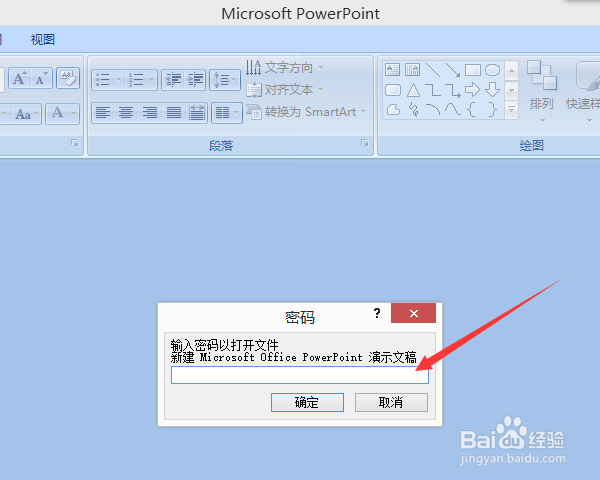The height and width of the screenshot is (480, 600).
Task: Select the horizontal Text Box shape
Action: coord(393,70)
